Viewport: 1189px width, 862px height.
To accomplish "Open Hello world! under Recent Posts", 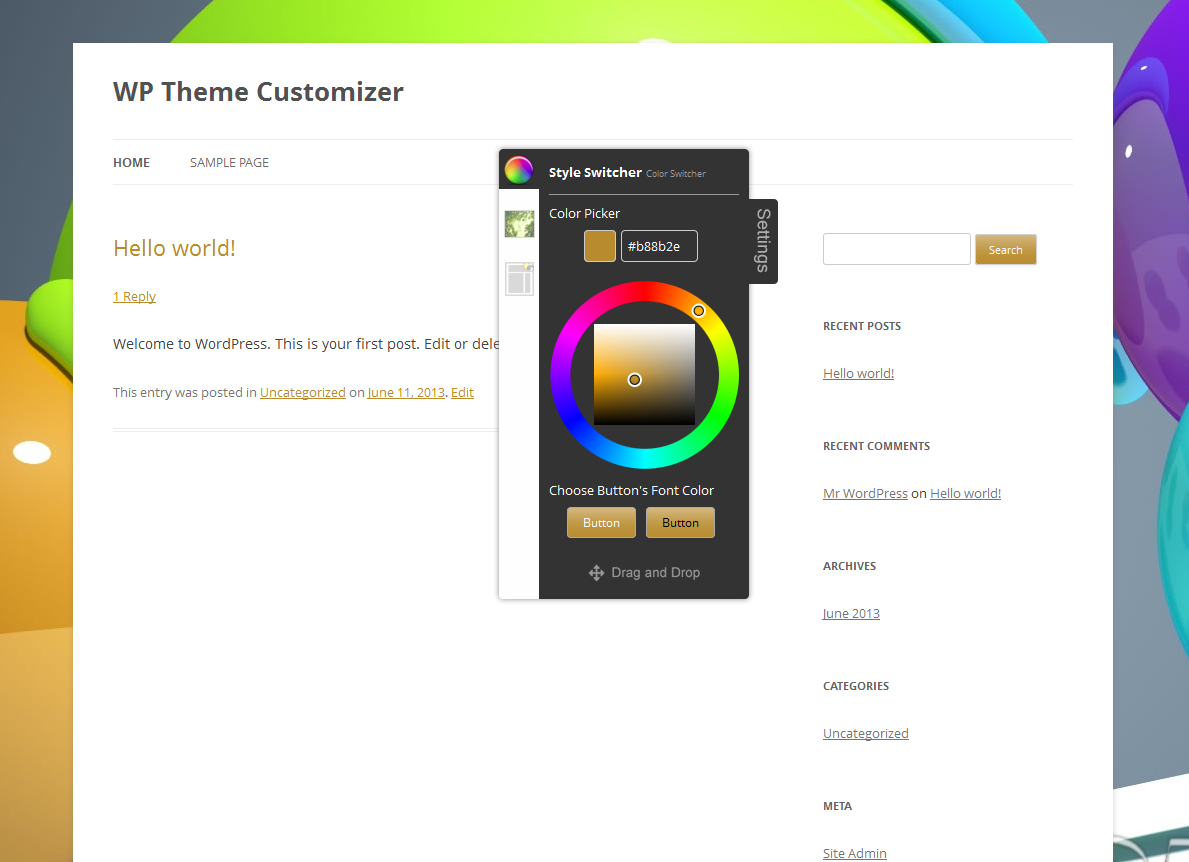I will click(x=858, y=374).
